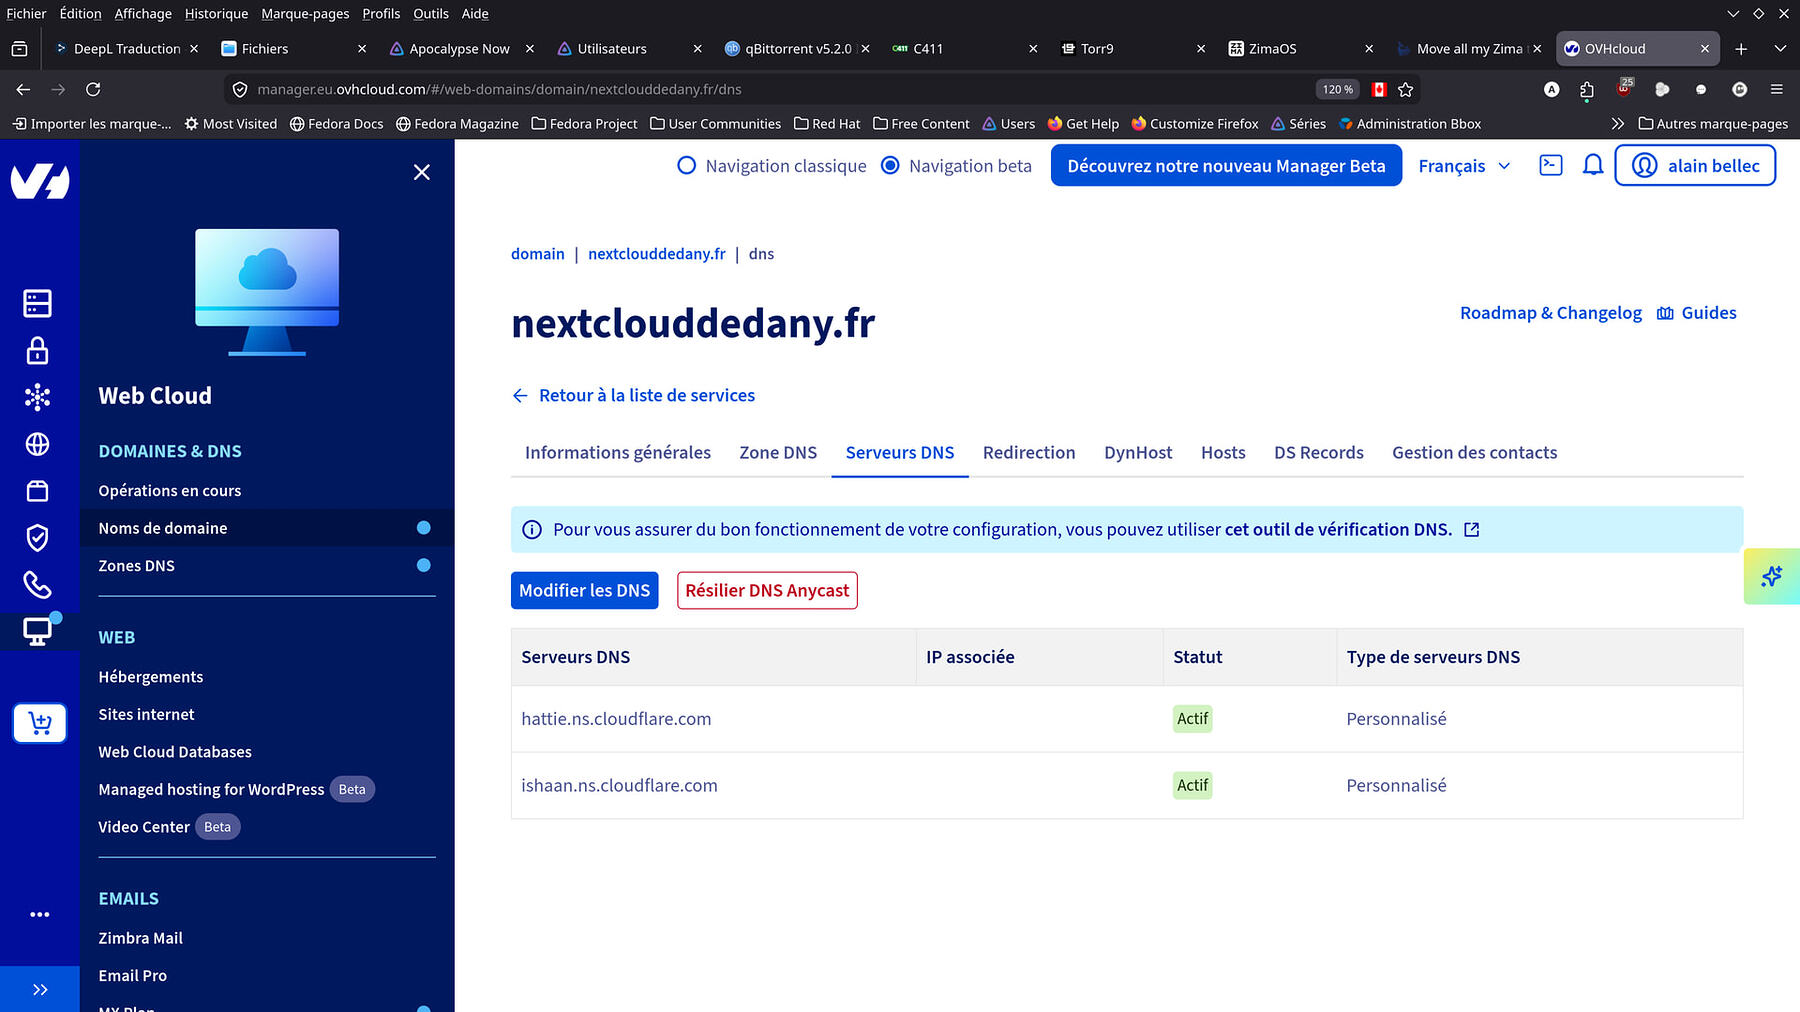Viewport: 1800px width, 1012px height.
Task: Open the telephone Telecom sidebar icon
Action: click(38, 585)
